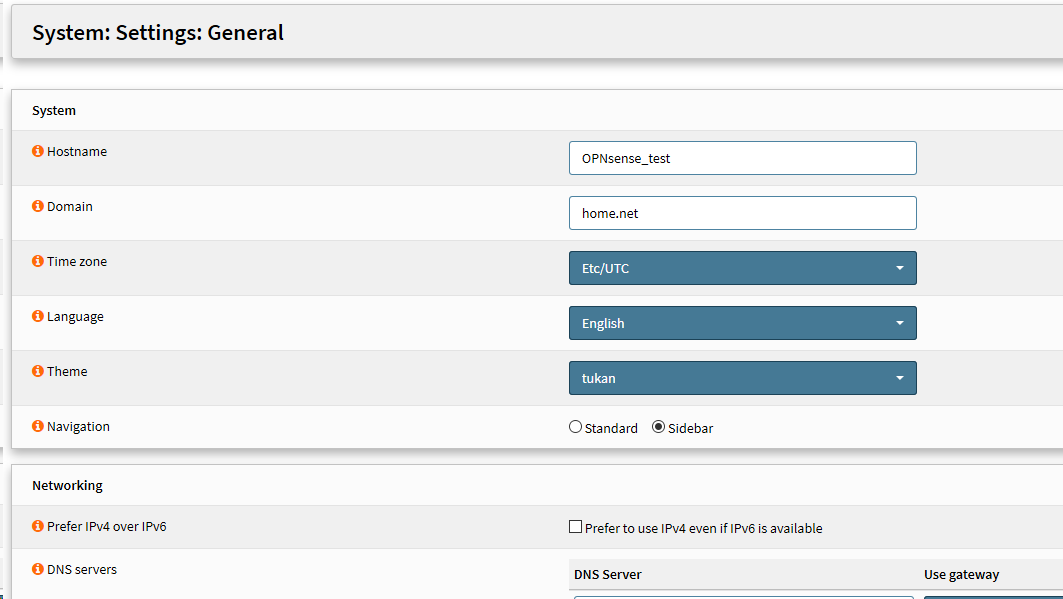
Task: Click the Domain field containing home.net
Action: pyautogui.click(x=742, y=213)
